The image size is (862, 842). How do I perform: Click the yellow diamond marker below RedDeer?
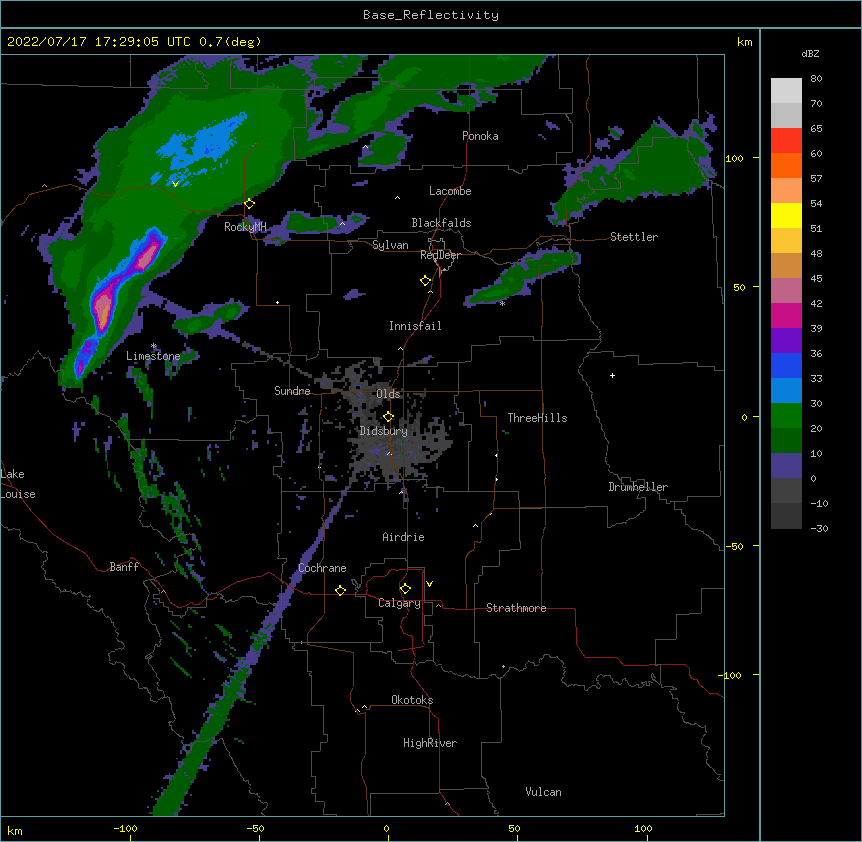pyautogui.click(x=426, y=281)
